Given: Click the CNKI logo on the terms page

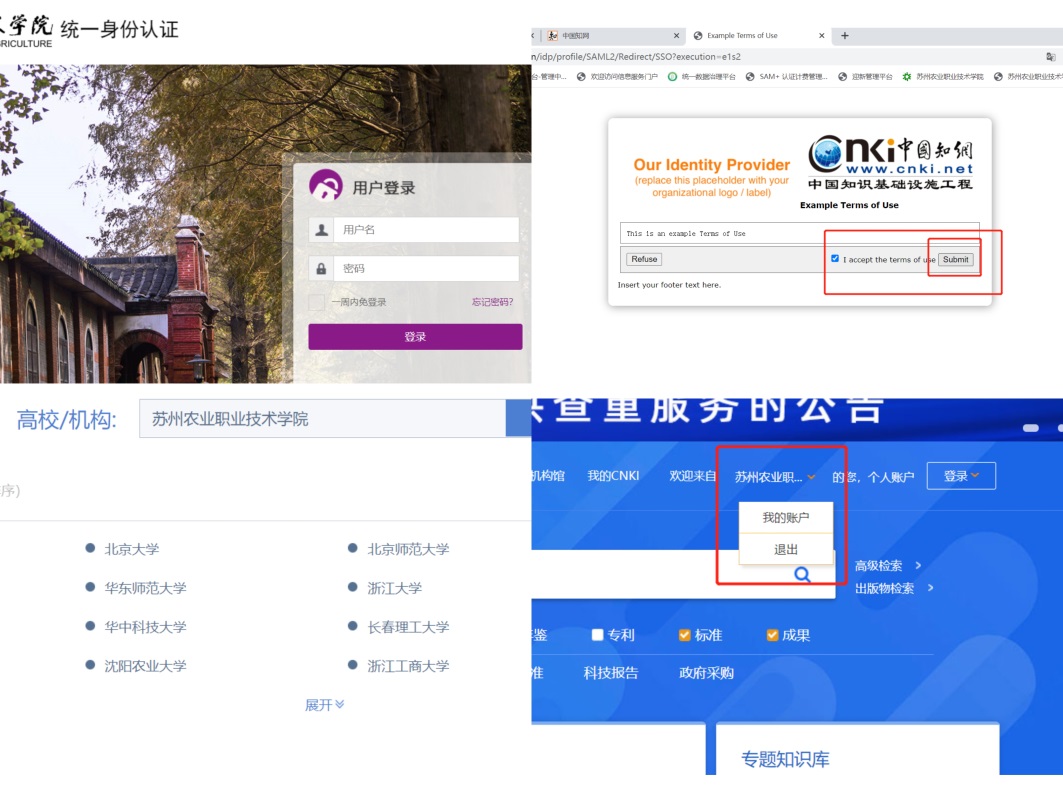Looking at the screenshot, I should pyautogui.click(x=890, y=162).
